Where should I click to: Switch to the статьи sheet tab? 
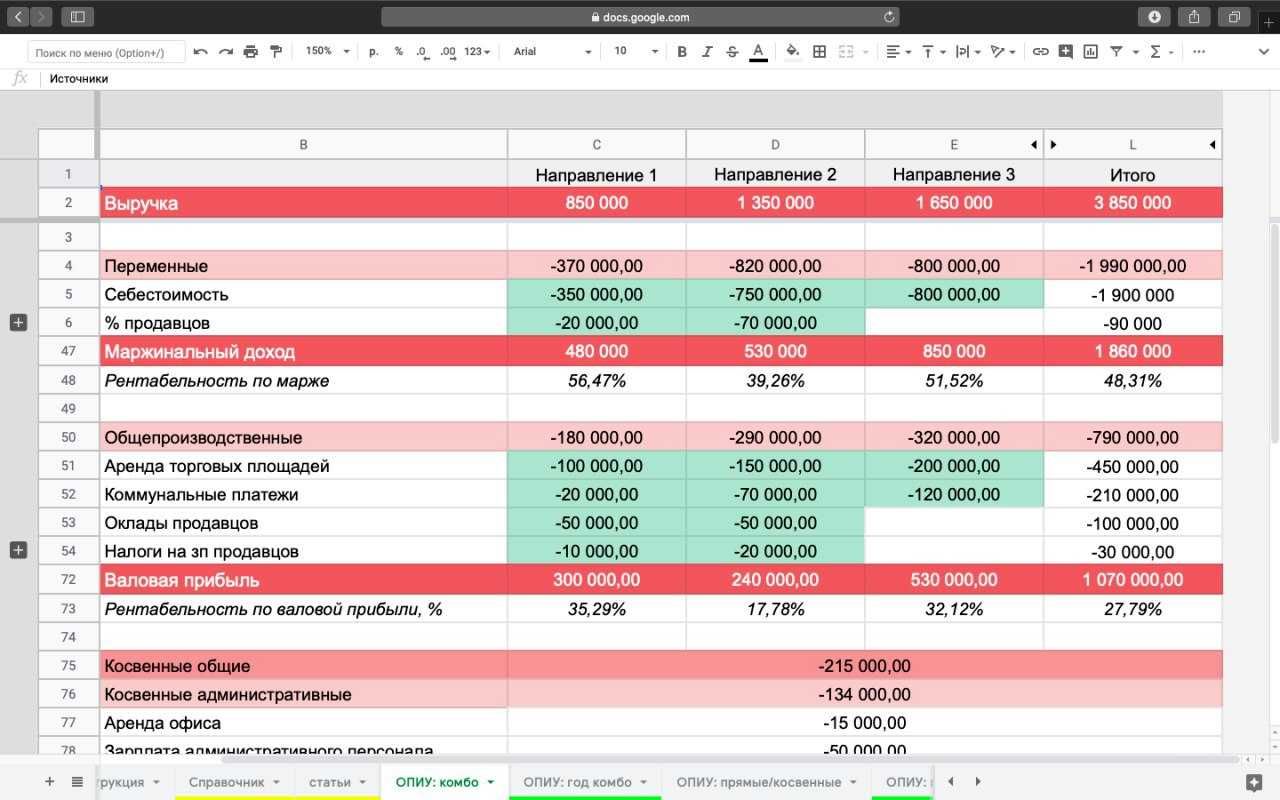[x=338, y=782]
